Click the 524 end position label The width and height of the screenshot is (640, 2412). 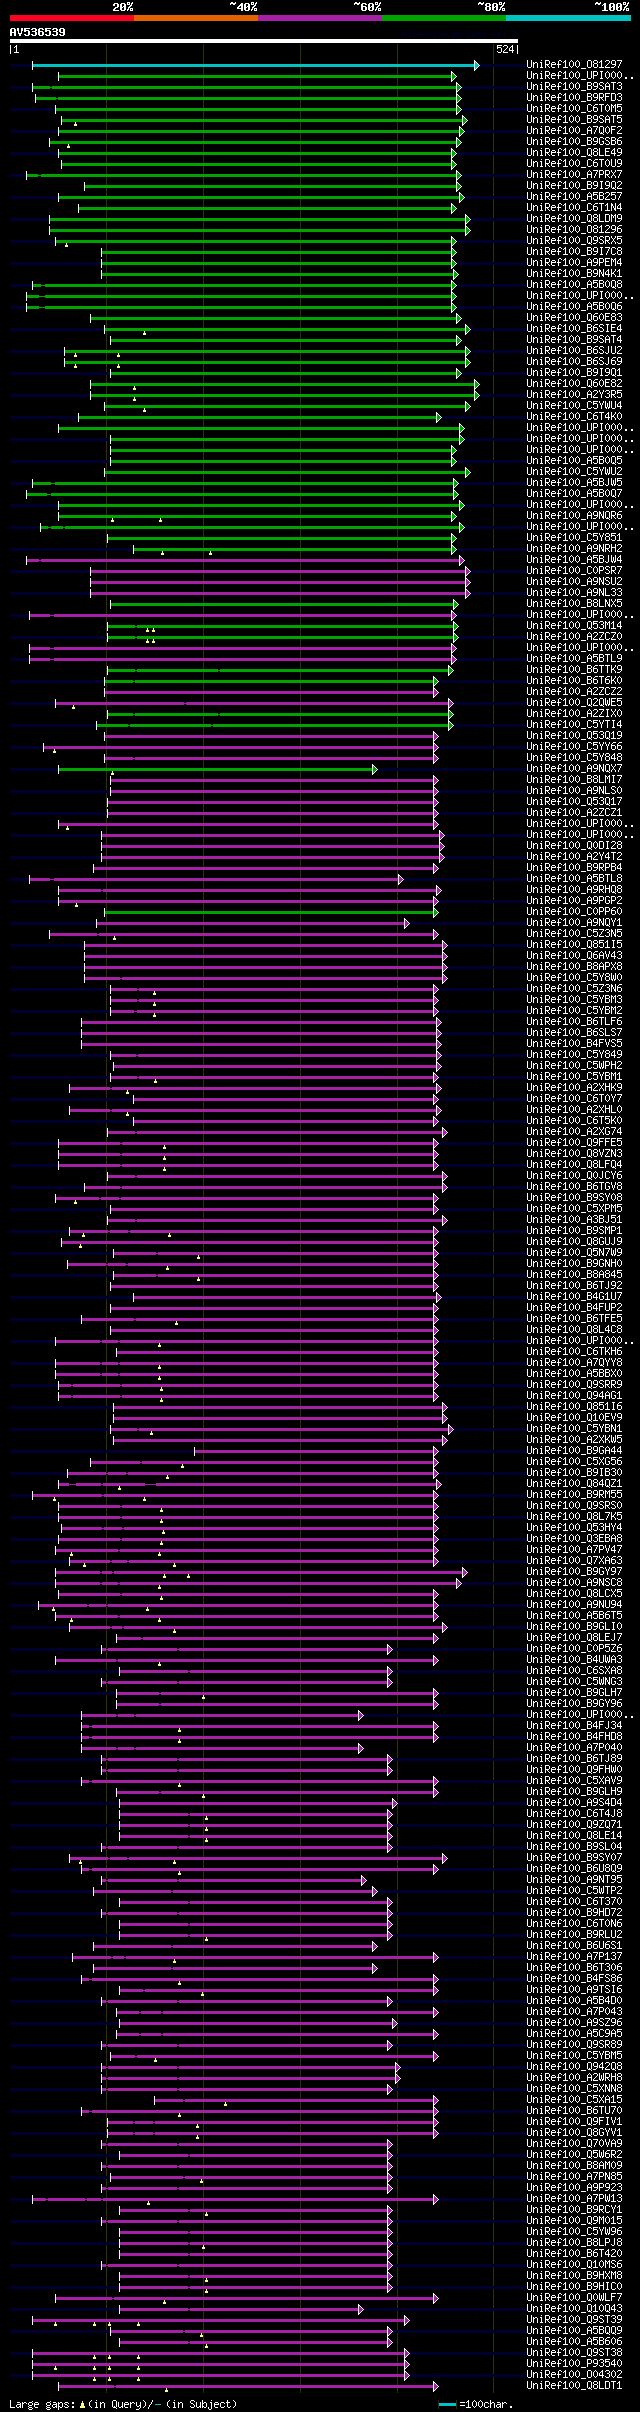[505, 49]
